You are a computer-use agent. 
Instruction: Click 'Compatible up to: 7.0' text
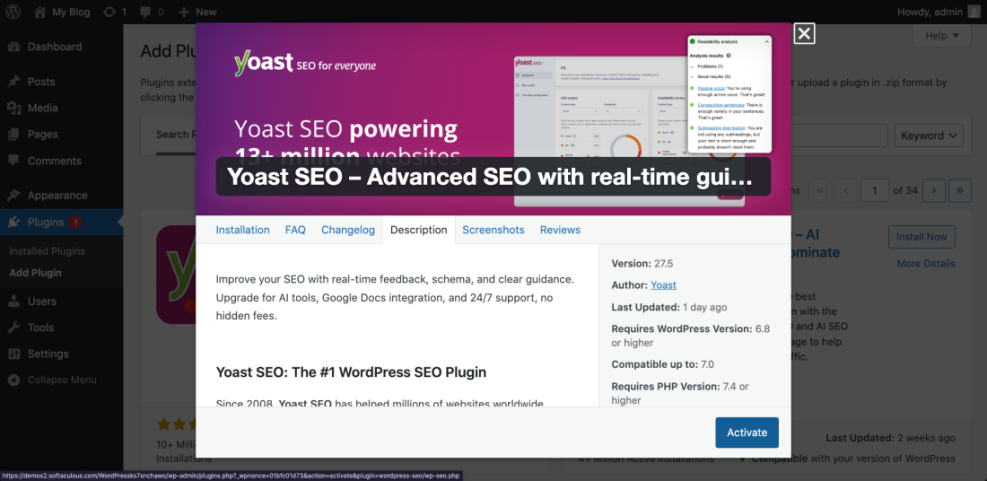pyautogui.click(x=663, y=364)
